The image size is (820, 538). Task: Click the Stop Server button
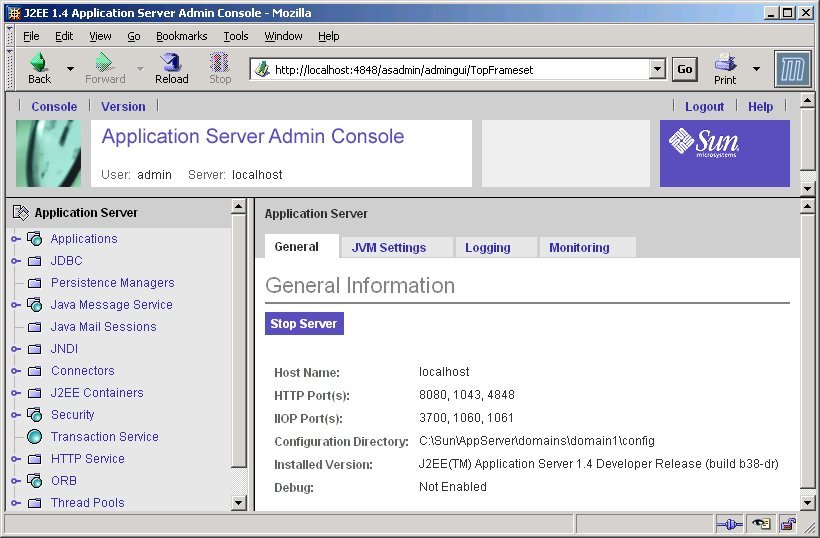[x=304, y=324]
